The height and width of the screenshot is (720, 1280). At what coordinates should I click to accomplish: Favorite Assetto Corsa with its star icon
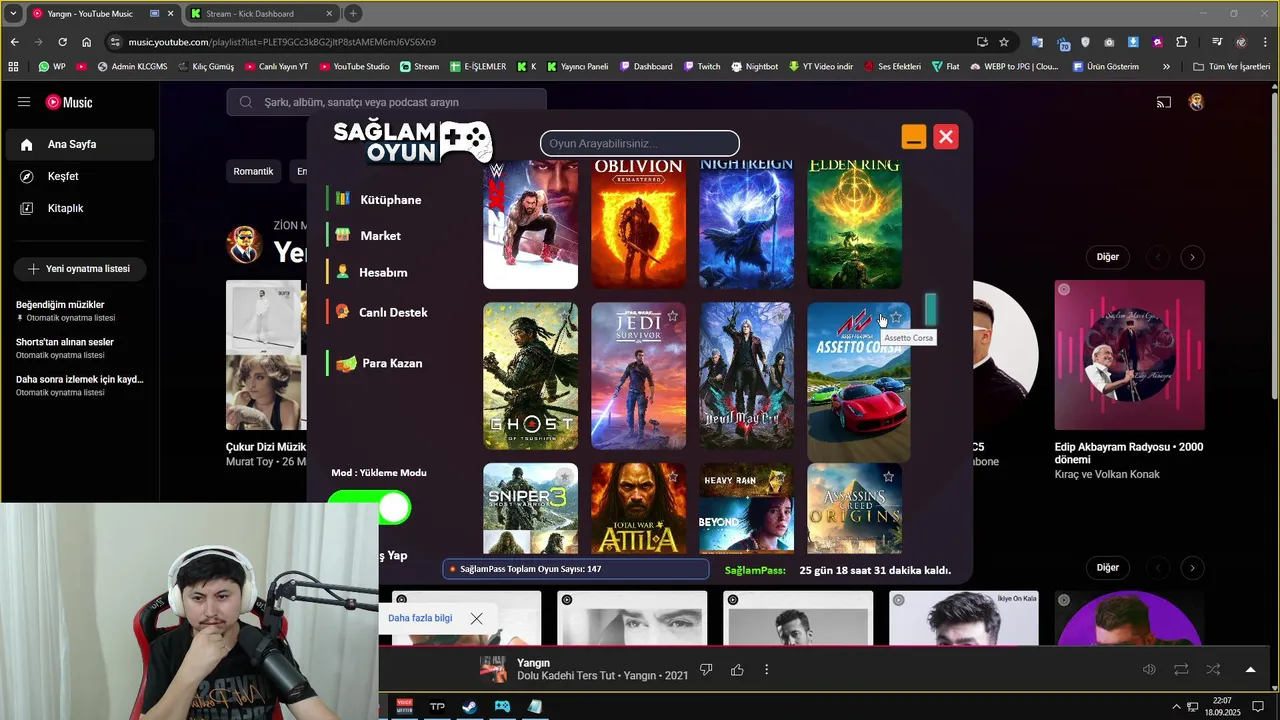click(896, 317)
